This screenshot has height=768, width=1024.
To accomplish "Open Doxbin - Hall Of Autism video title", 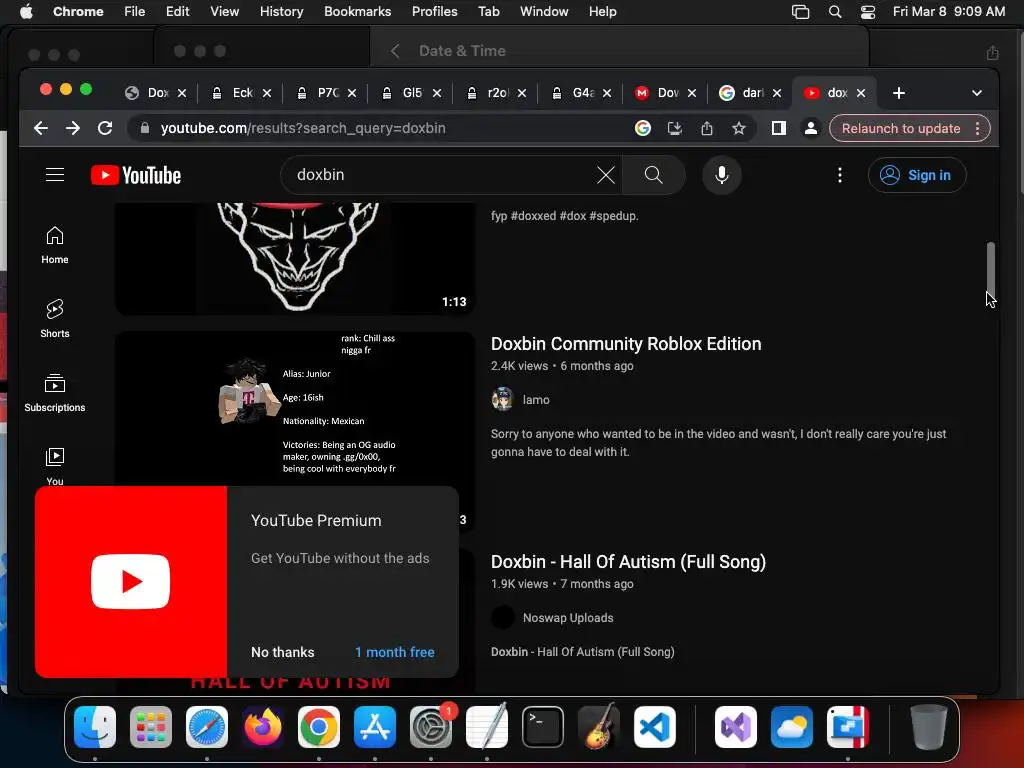I will [628, 562].
